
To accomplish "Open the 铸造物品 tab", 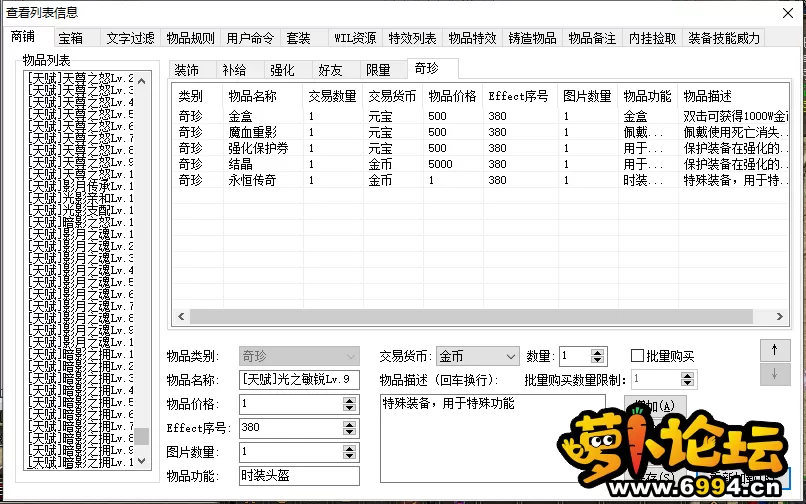I will (531, 38).
